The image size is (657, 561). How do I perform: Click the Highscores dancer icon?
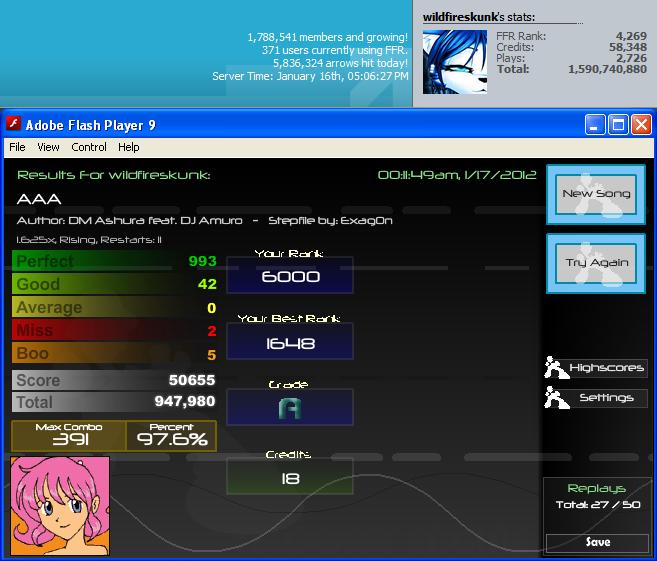pos(556,367)
